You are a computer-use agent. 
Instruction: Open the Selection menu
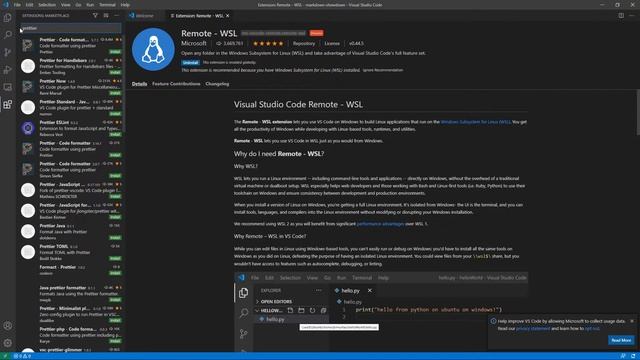click(47, 5)
